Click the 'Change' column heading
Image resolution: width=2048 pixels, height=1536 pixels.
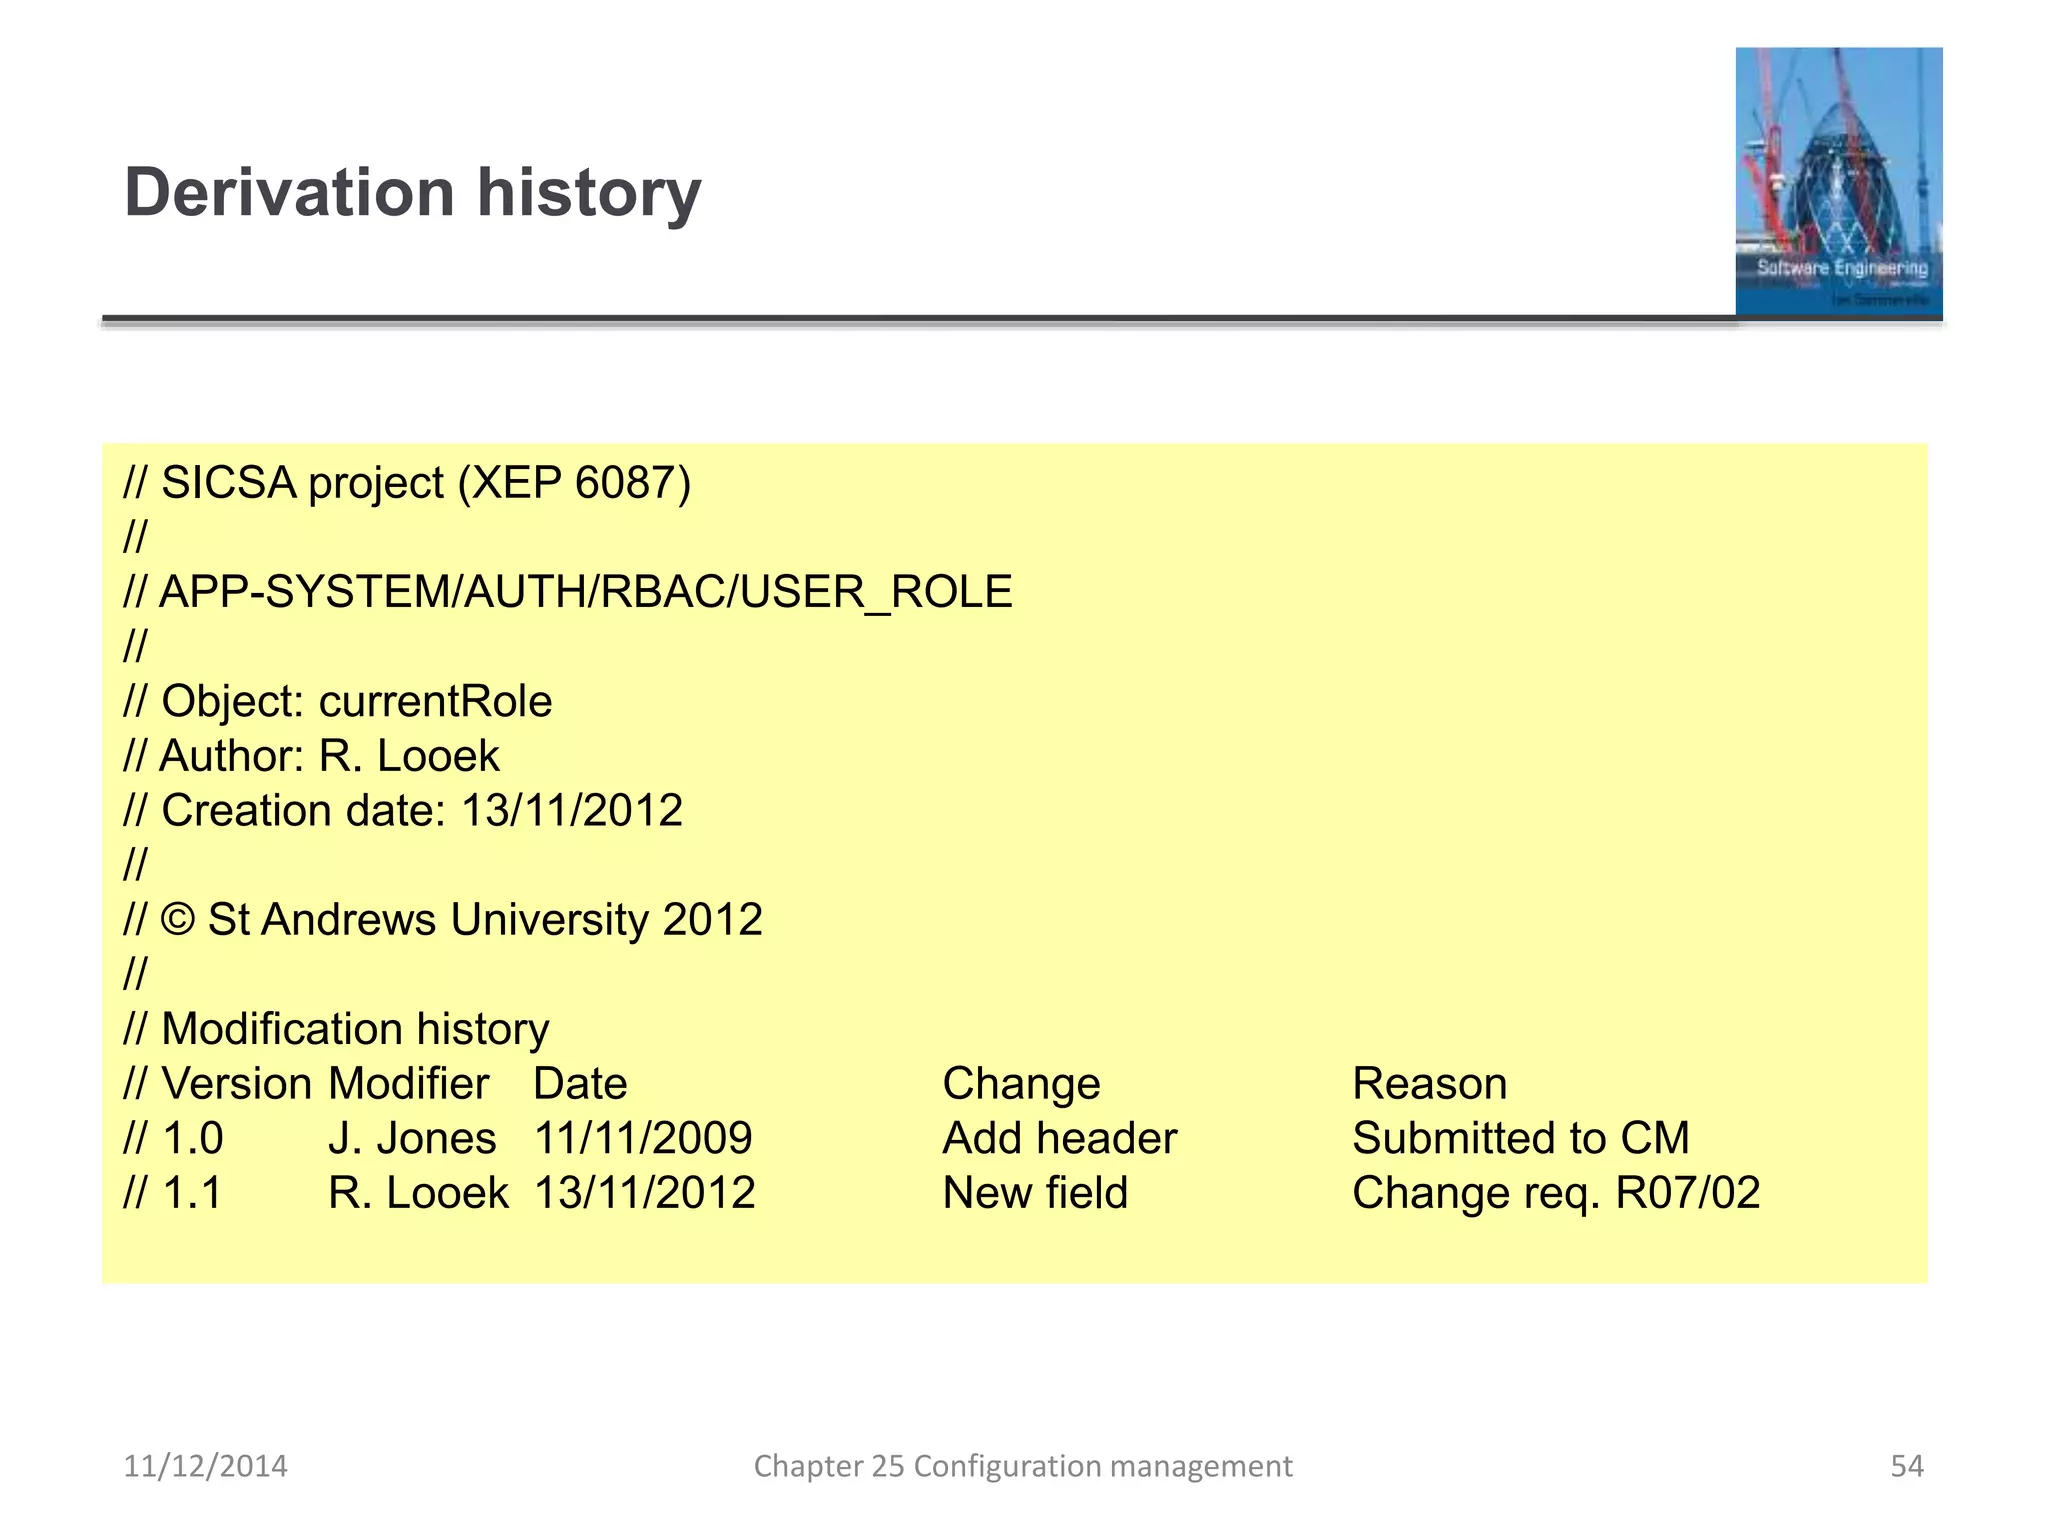click(x=1021, y=1084)
